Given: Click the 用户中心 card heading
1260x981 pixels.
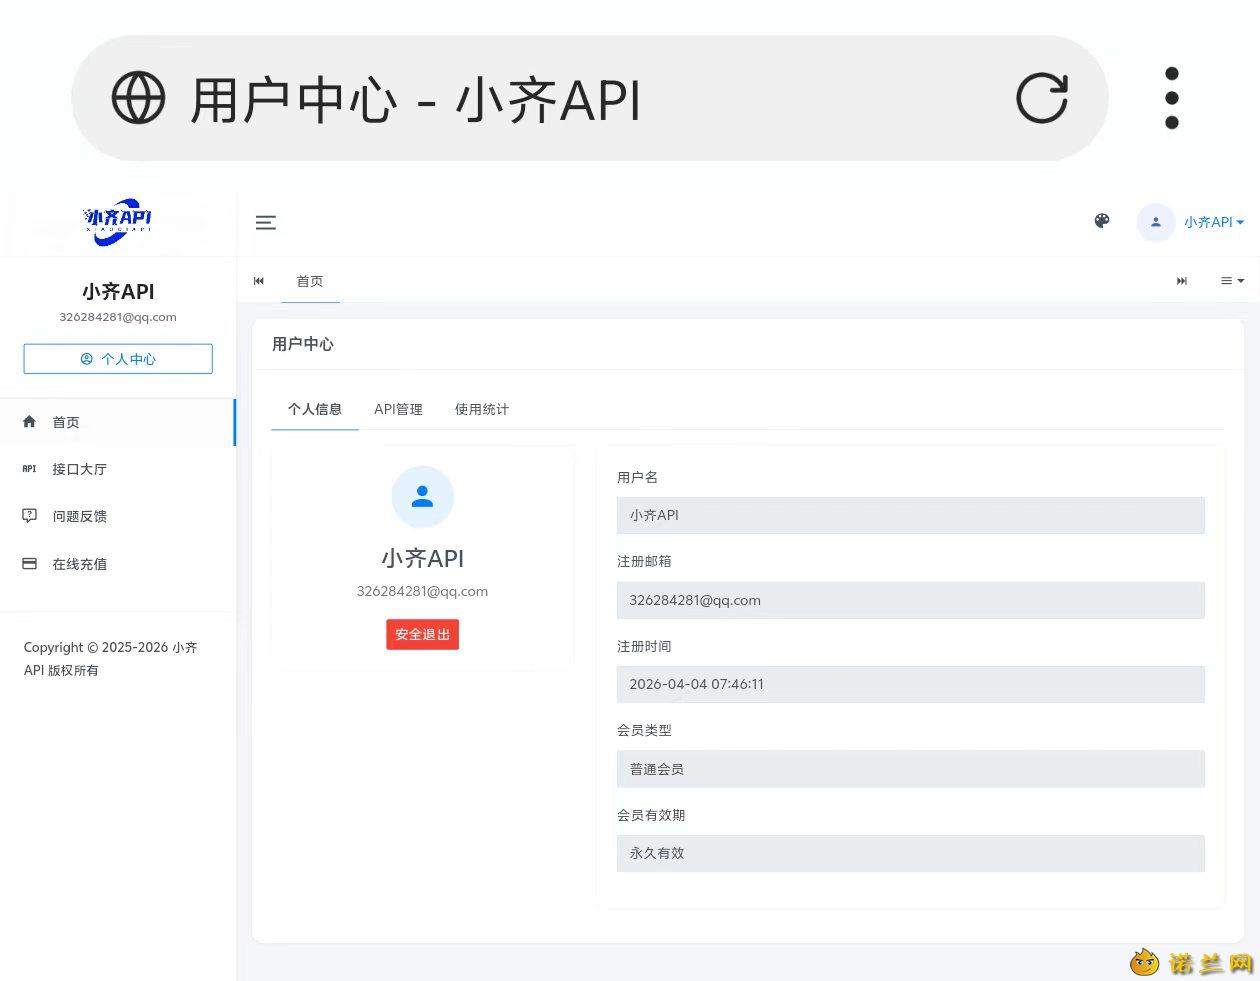Looking at the screenshot, I should click(303, 344).
